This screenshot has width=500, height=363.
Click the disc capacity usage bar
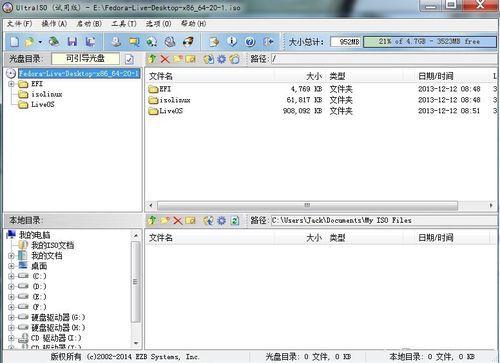click(x=429, y=42)
